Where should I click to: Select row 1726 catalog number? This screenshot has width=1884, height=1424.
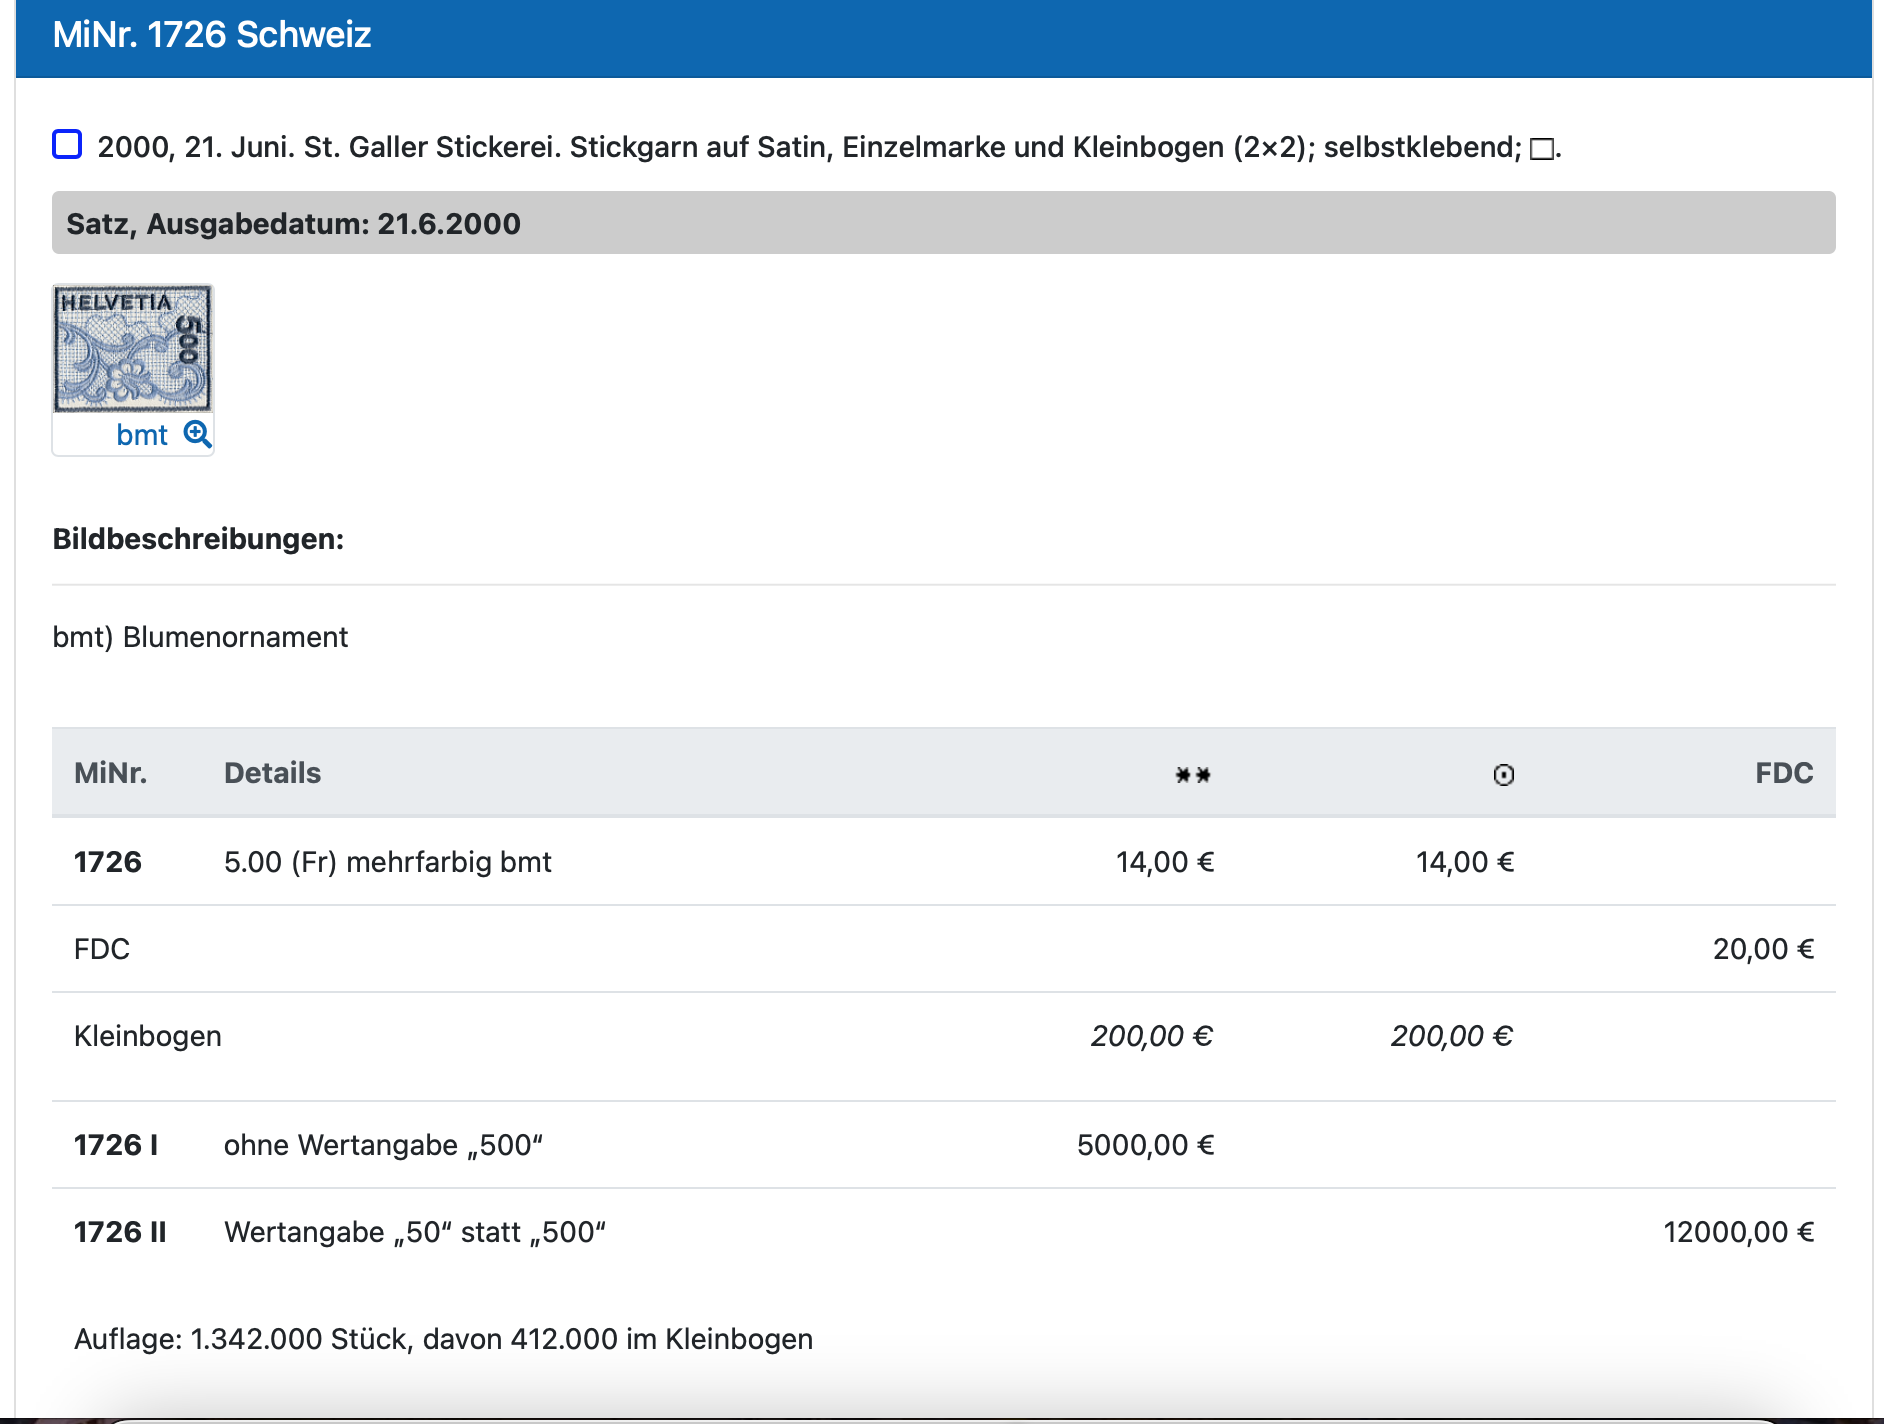tap(108, 862)
